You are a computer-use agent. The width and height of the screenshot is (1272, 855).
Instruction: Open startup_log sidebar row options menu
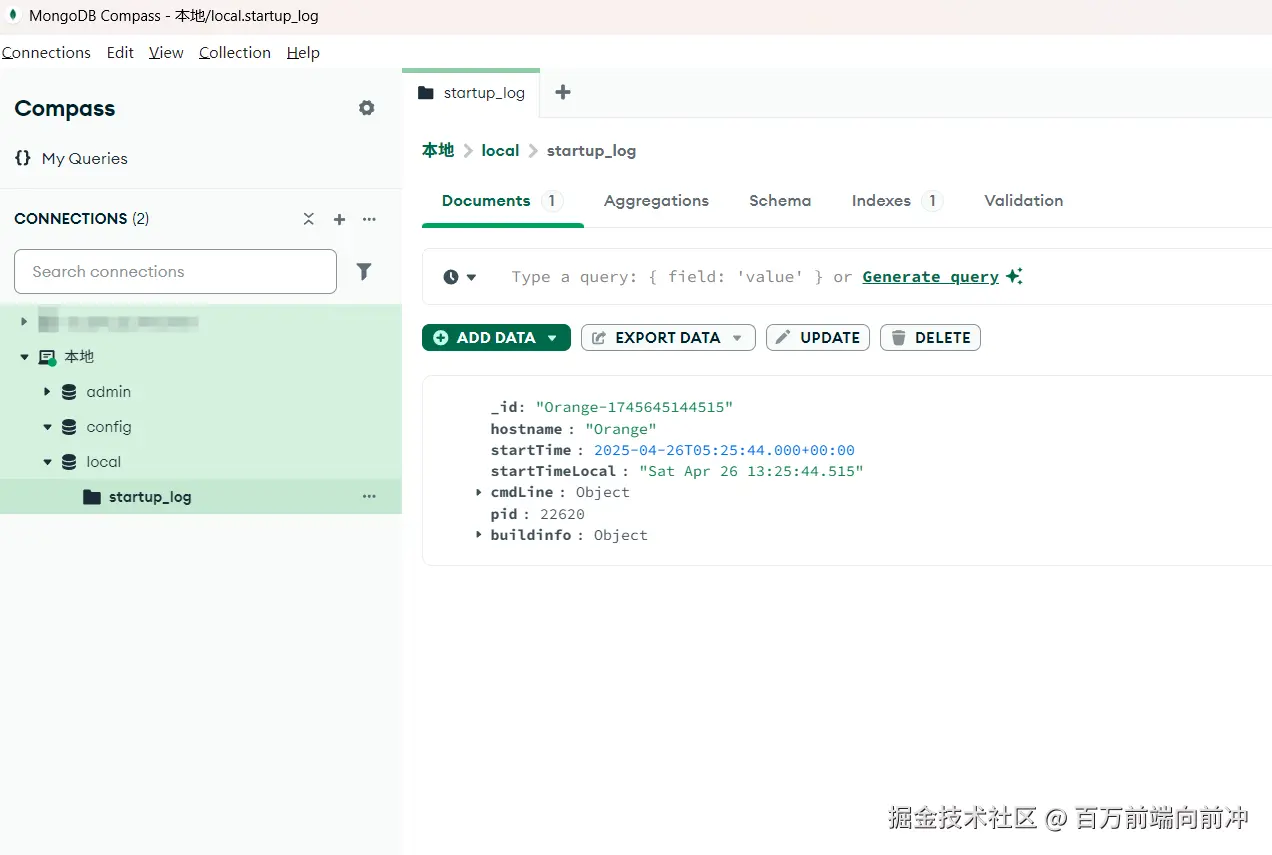369,497
